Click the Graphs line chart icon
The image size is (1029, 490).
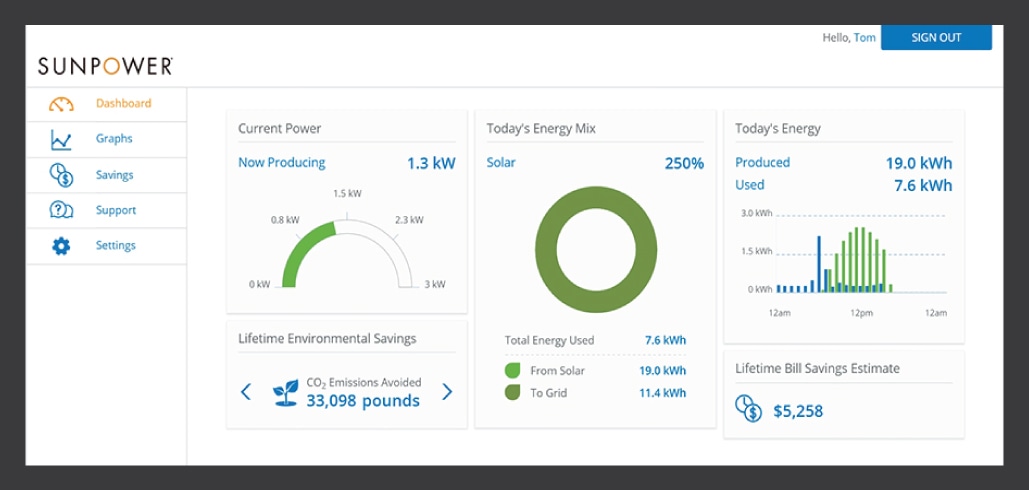coord(61,140)
